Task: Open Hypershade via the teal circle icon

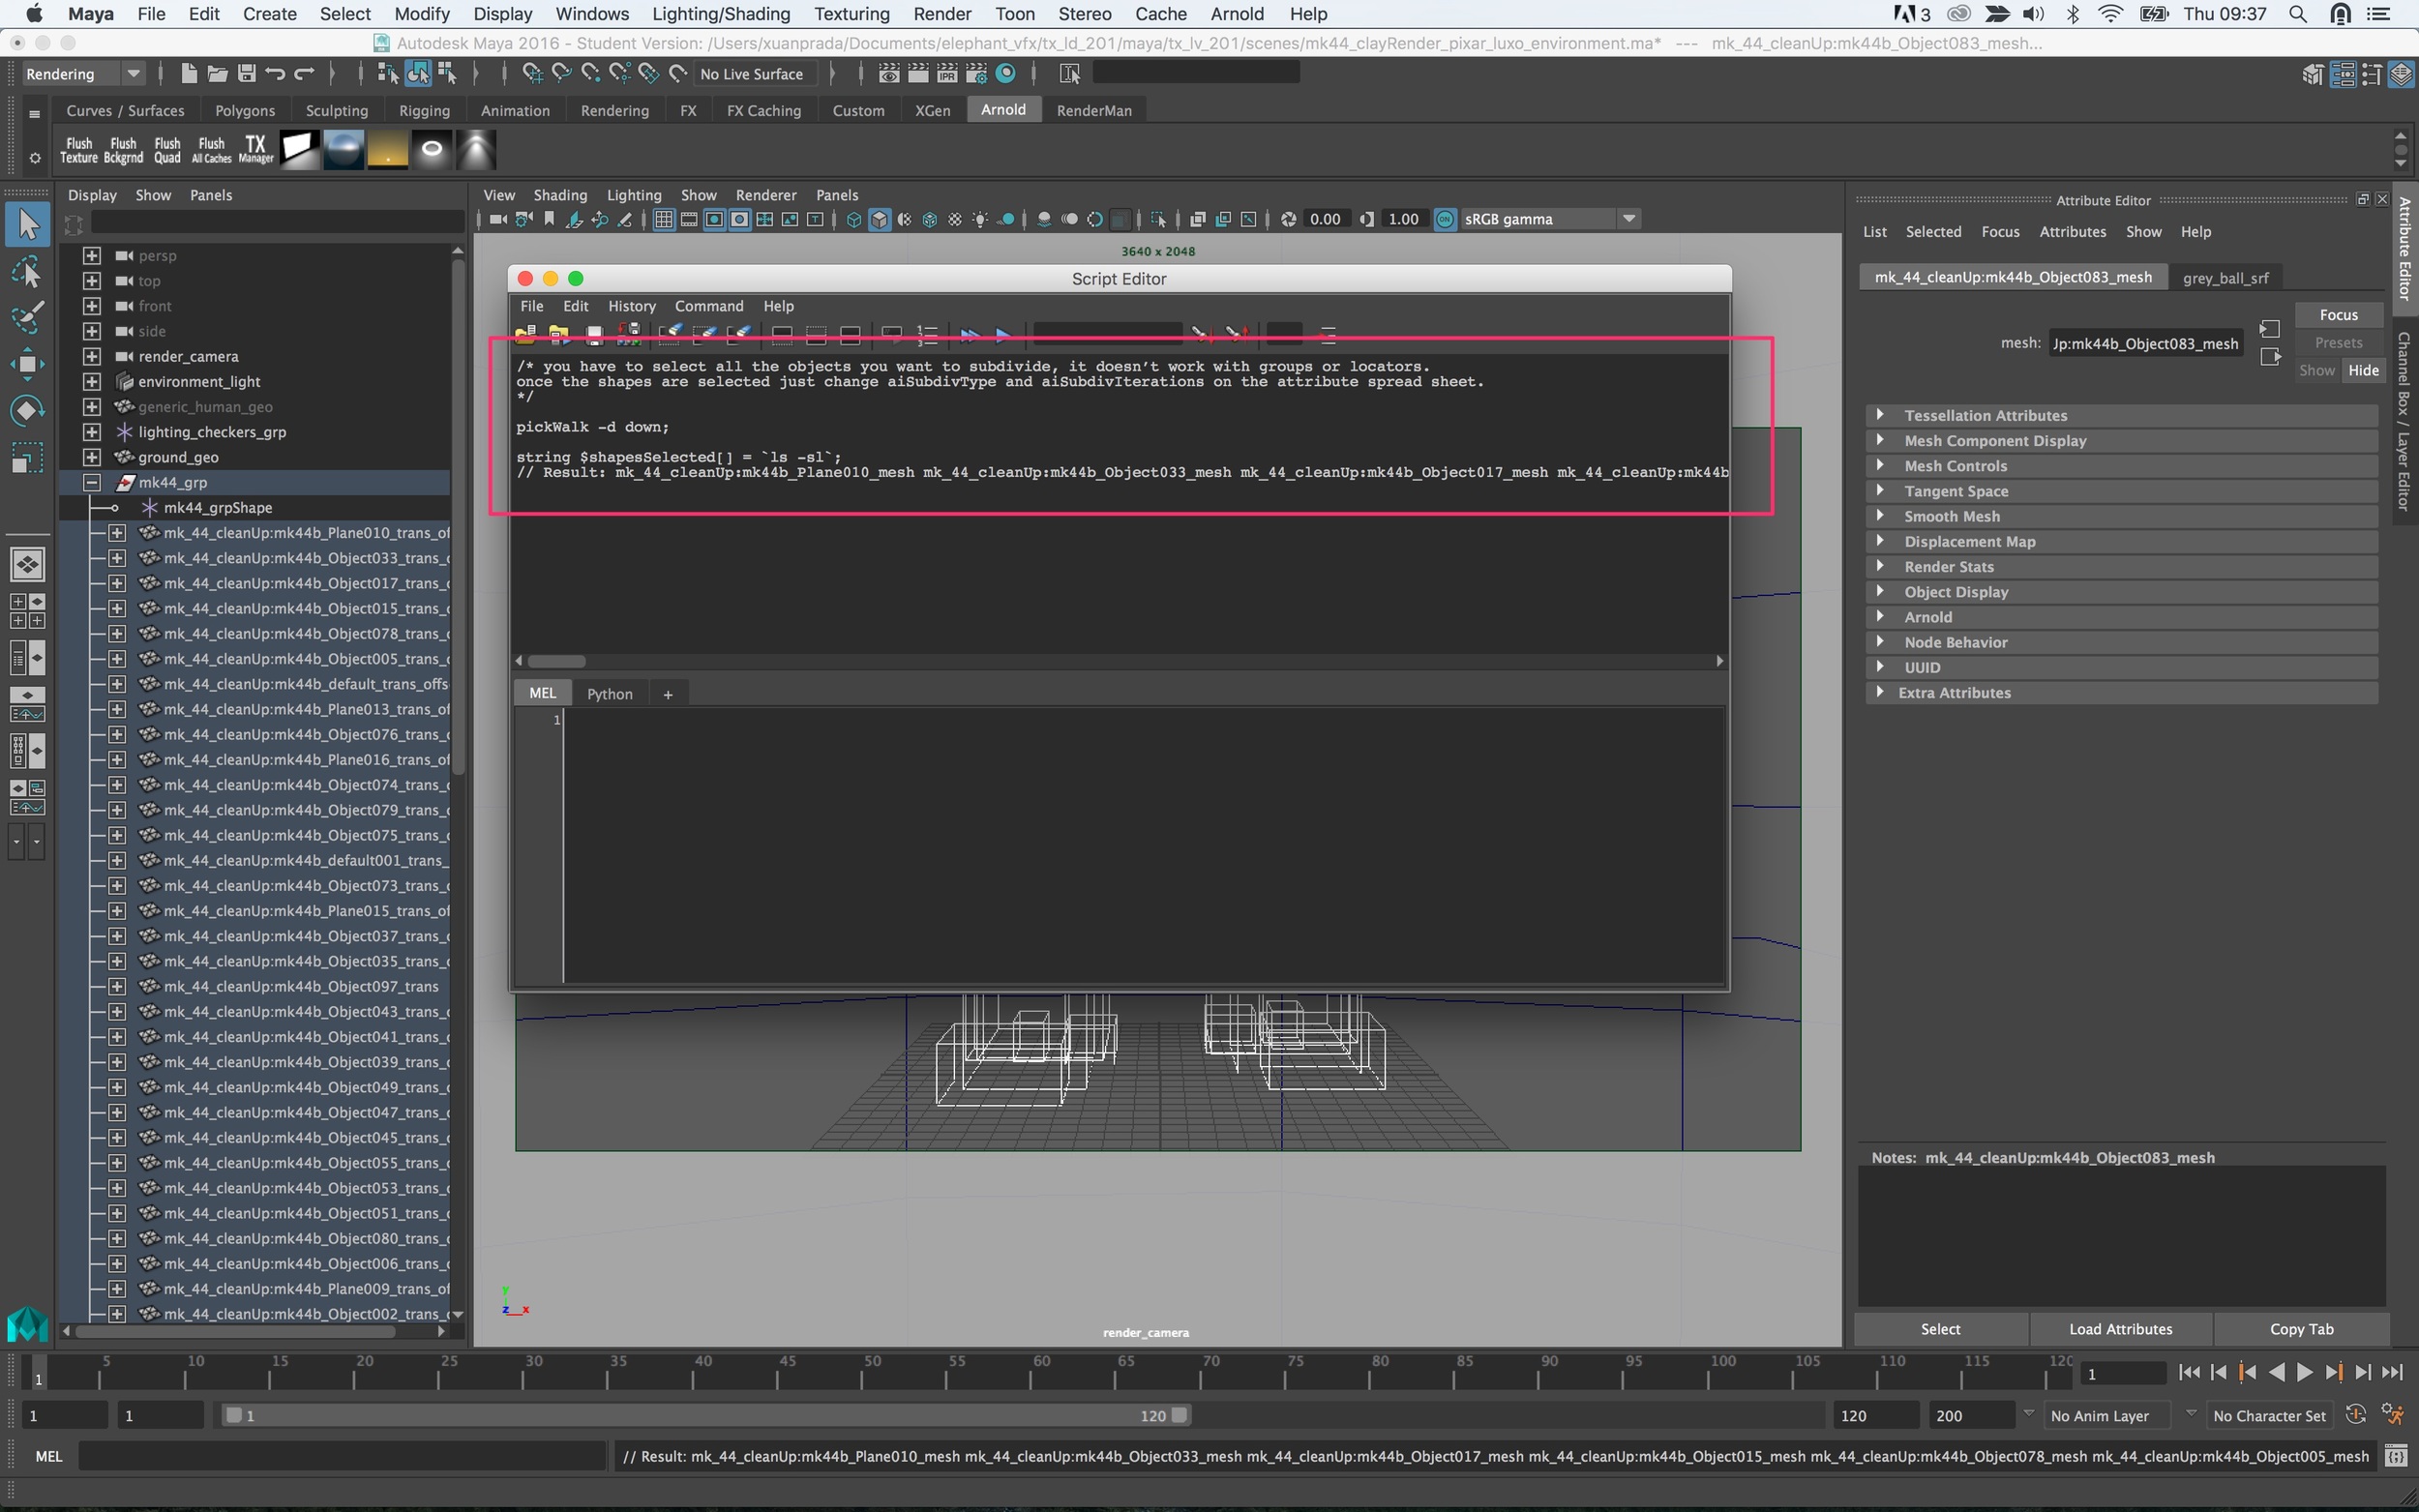Action: pyautogui.click(x=1006, y=73)
